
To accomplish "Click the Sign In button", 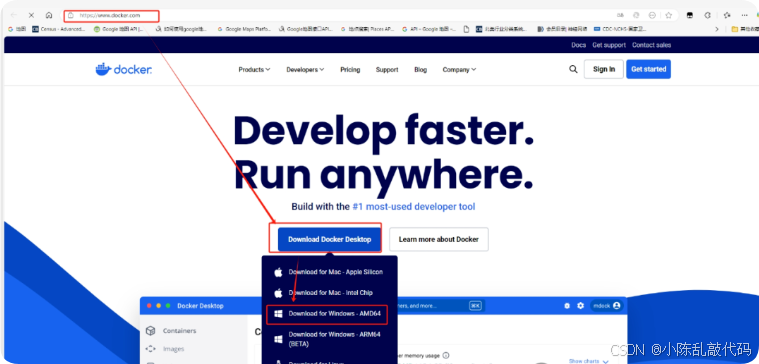I will [x=604, y=69].
